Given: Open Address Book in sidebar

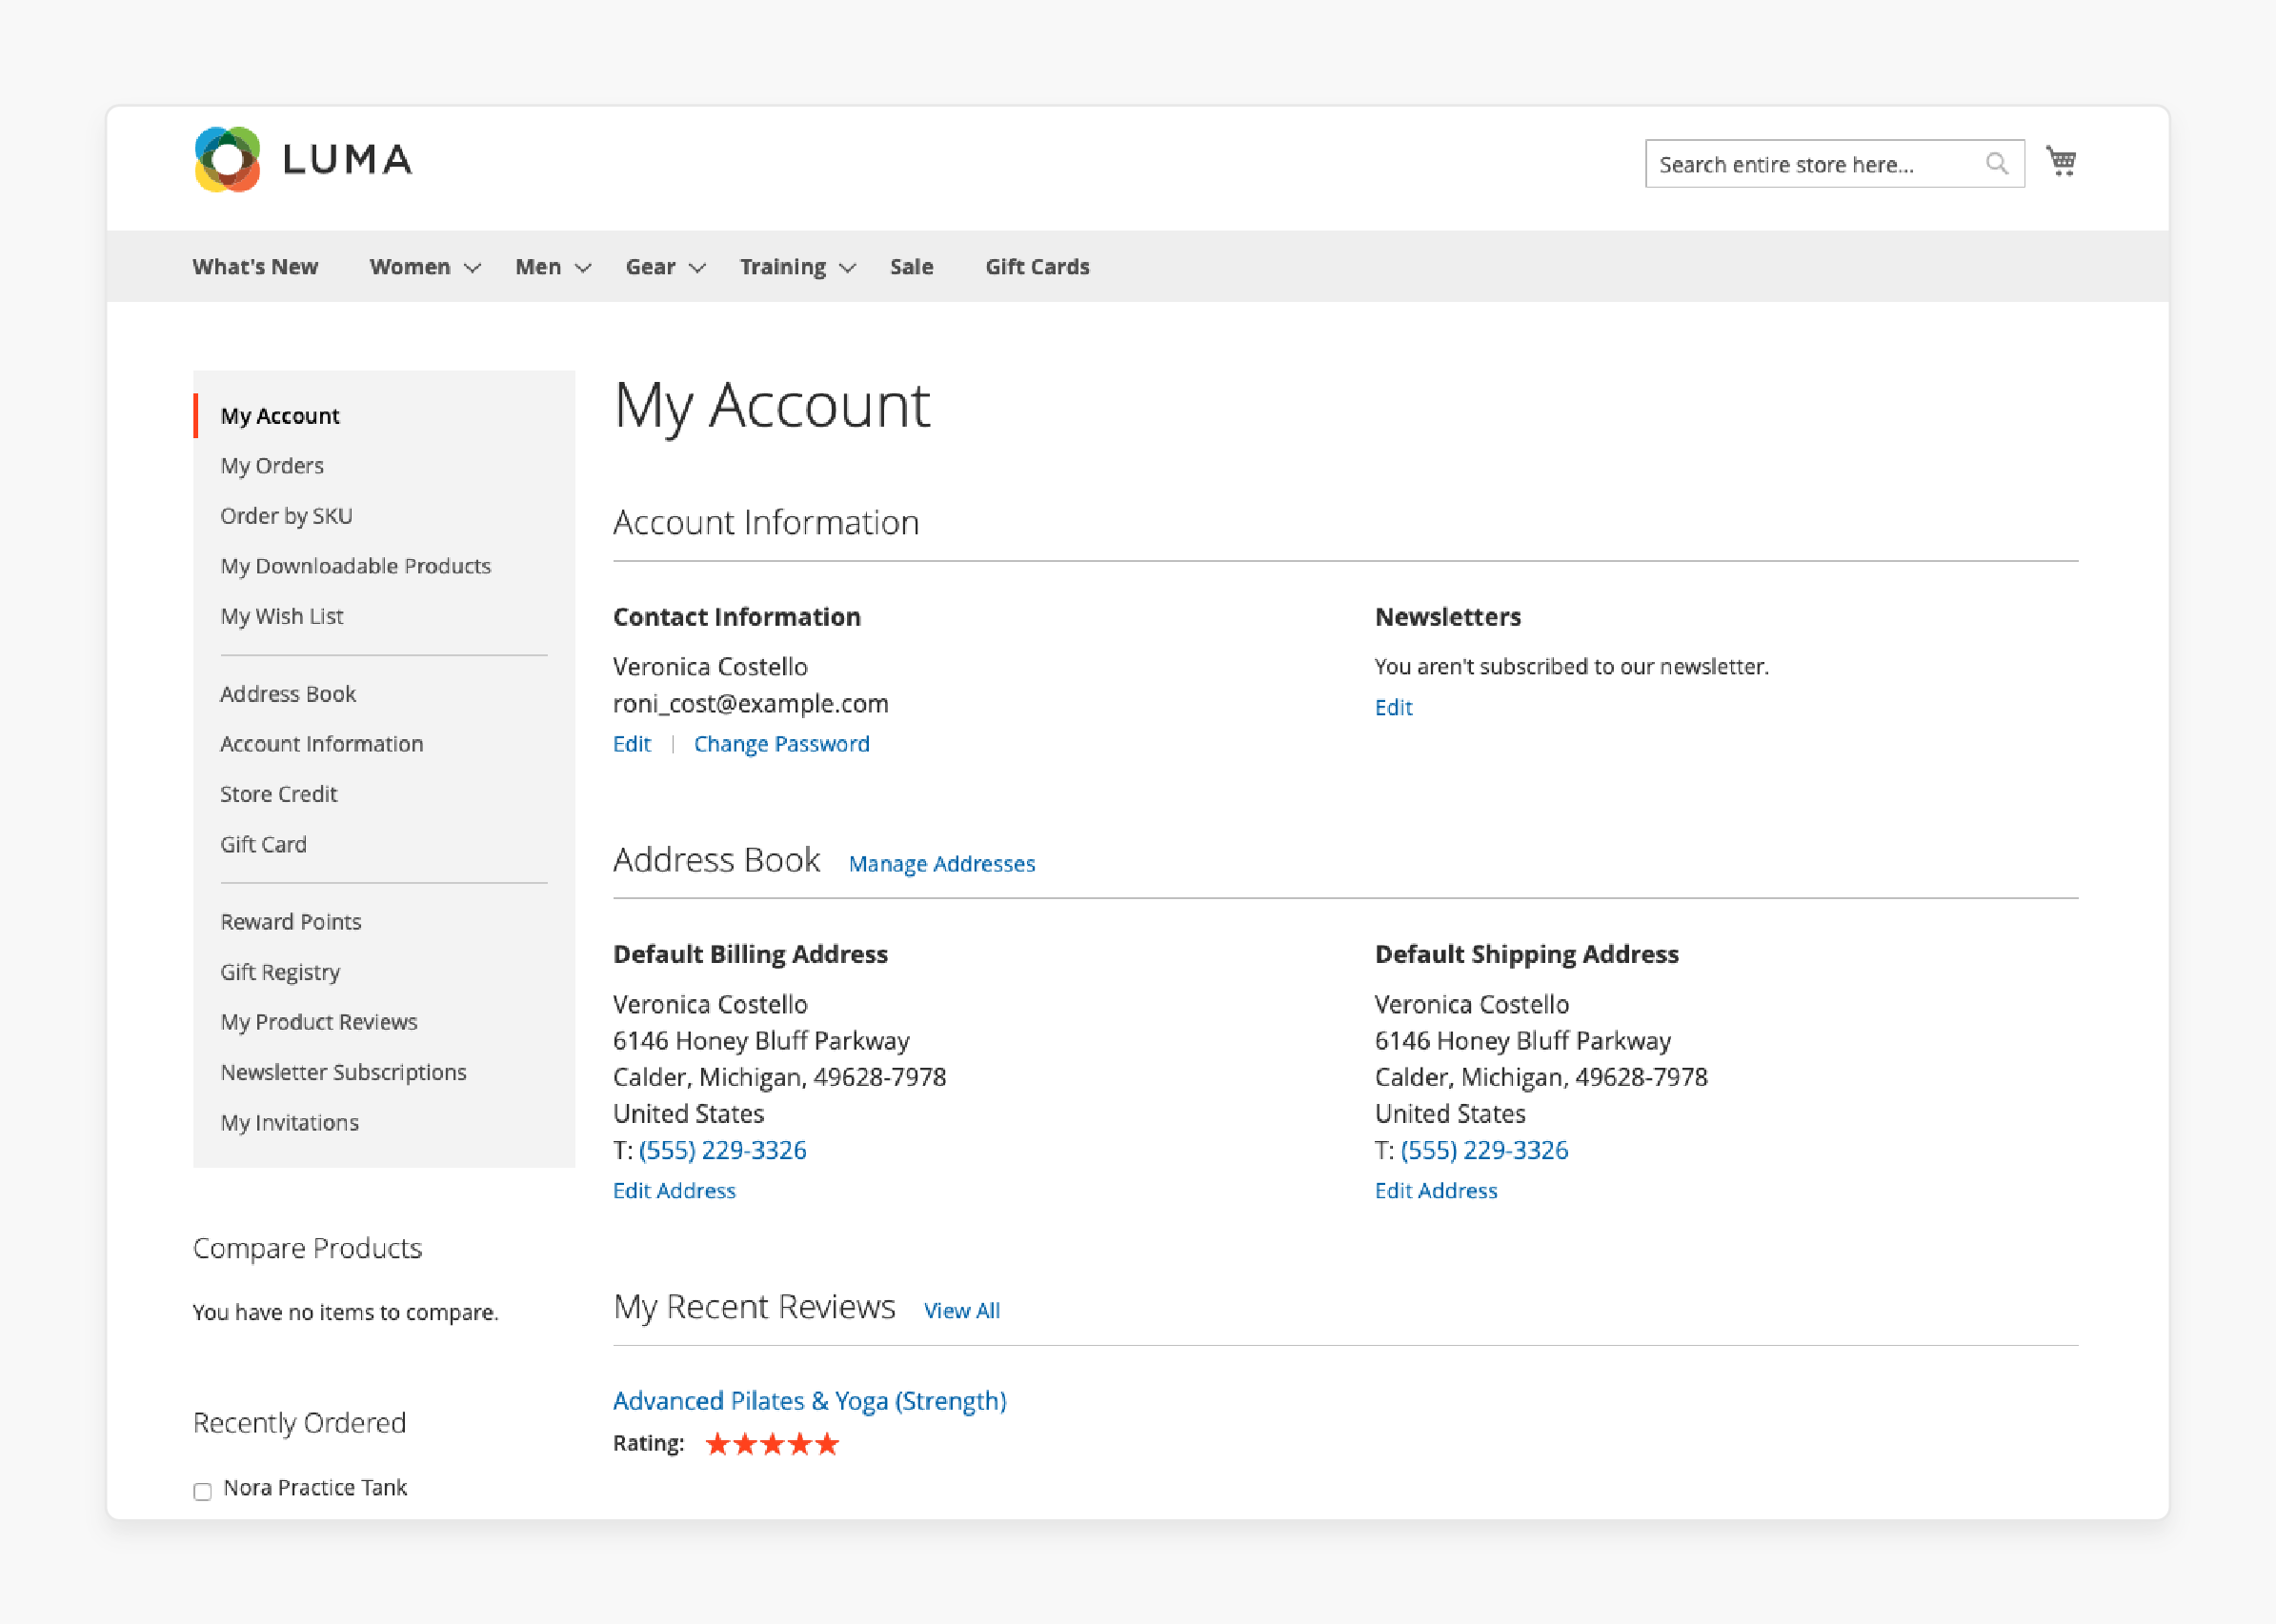Looking at the screenshot, I should tap(288, 694).
